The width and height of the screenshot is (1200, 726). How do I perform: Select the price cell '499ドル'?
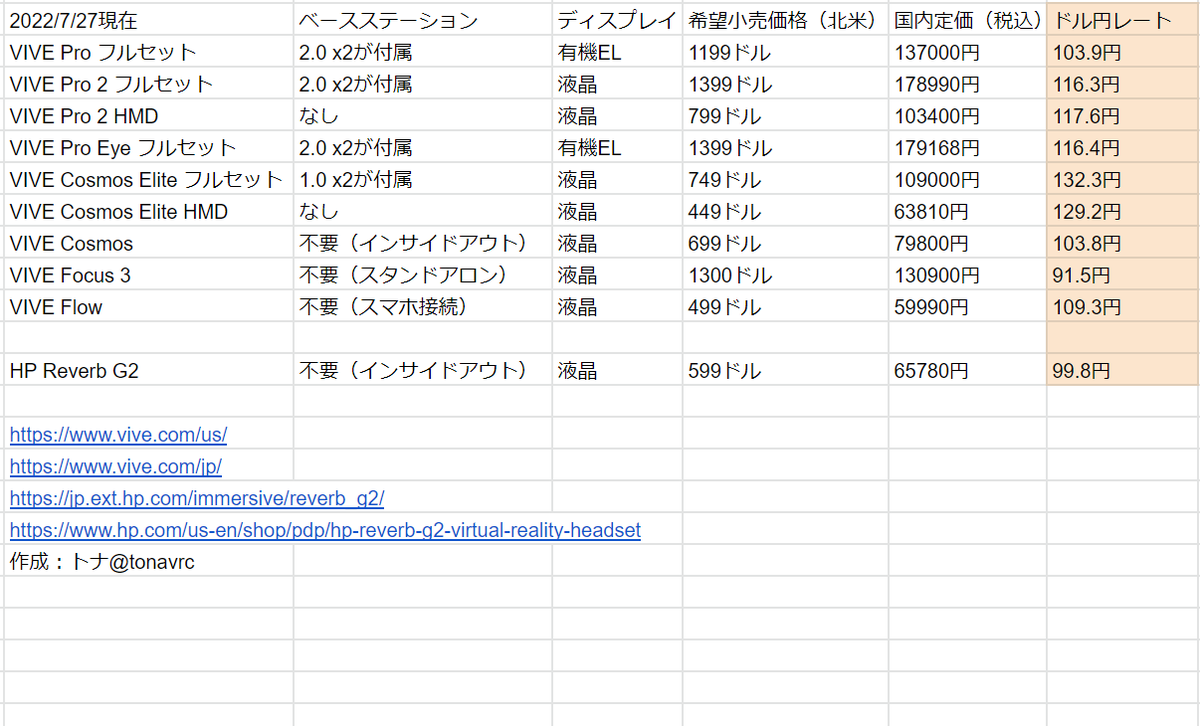[x=786, y=308]
